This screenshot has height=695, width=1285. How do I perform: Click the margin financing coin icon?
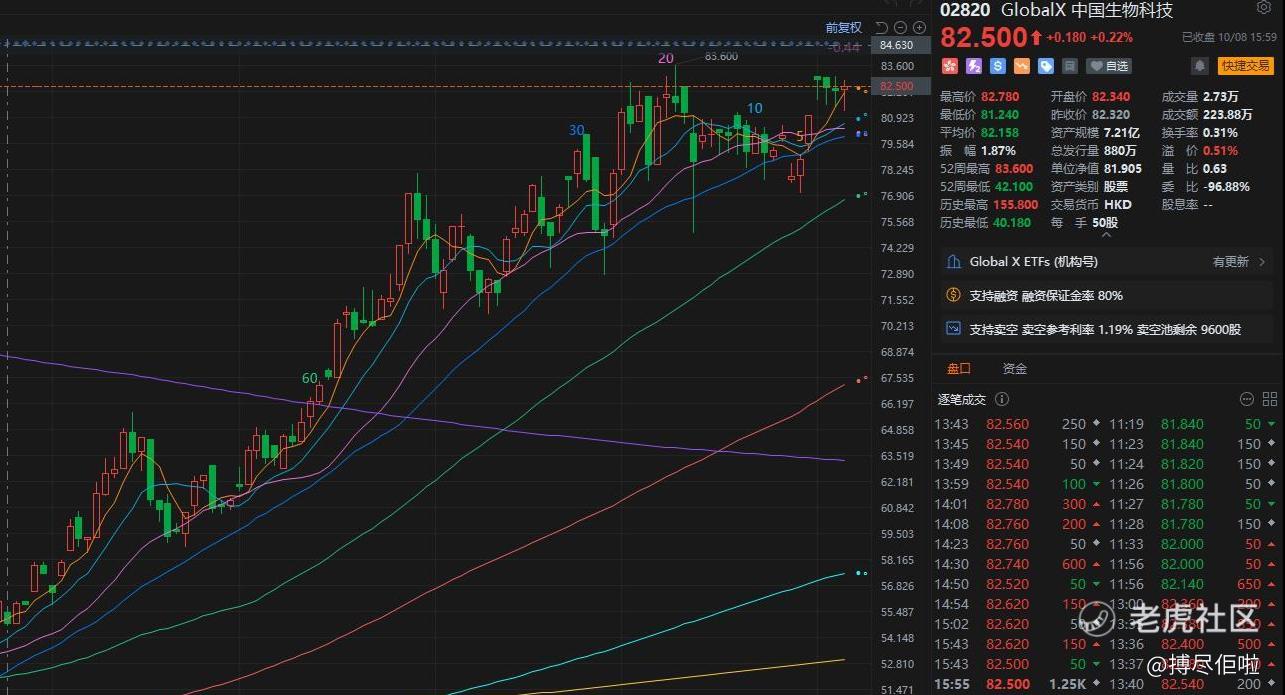(953, 296)
